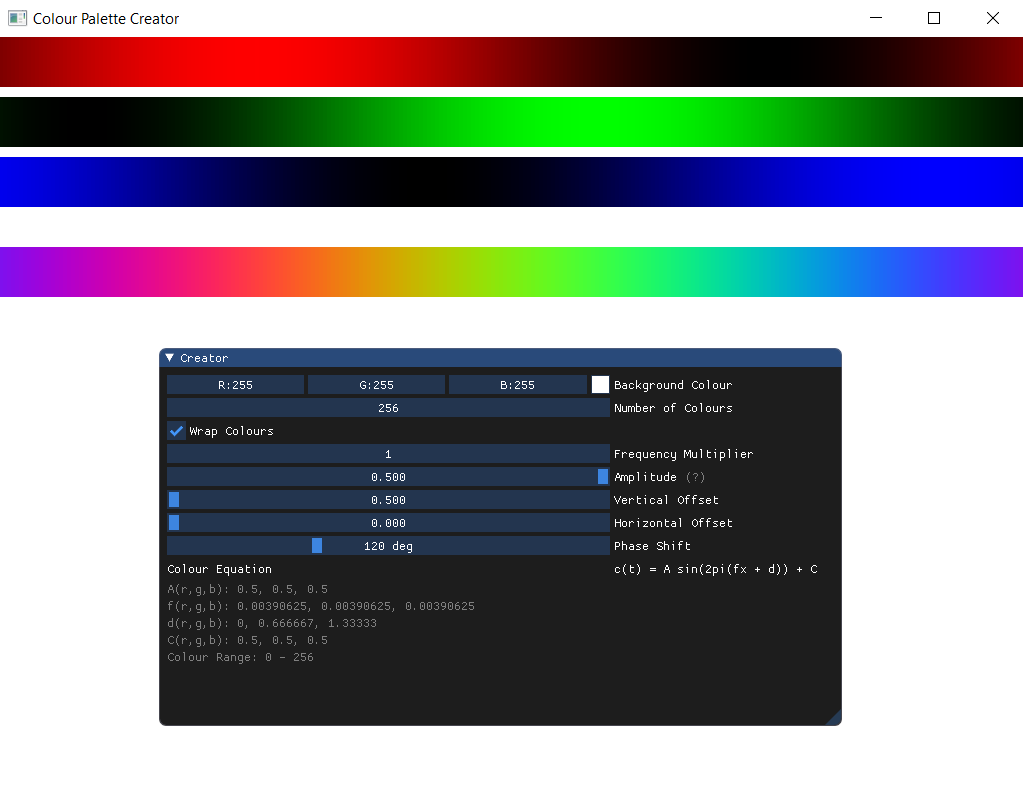Image resolution: width=1023 pixels, height=804 pixels.
Task: Click the Horizontal Offset slider at 0.000
Action: pyautogui.click(x=388, y=523)
